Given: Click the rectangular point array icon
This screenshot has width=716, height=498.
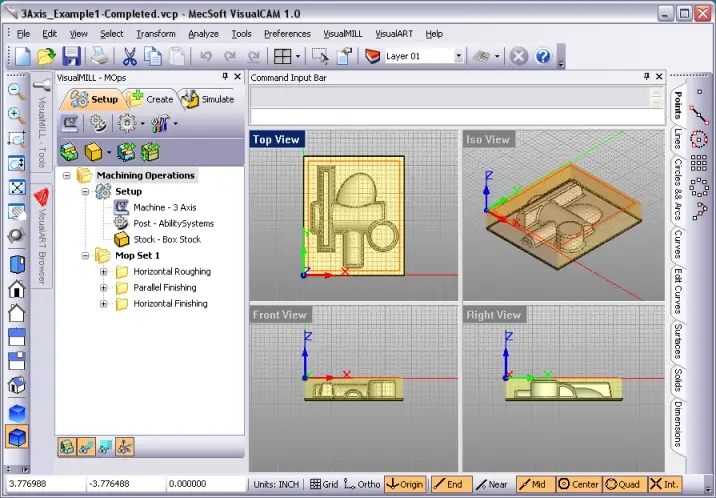Looking at the screenshot, I should (x=699, y=163).
